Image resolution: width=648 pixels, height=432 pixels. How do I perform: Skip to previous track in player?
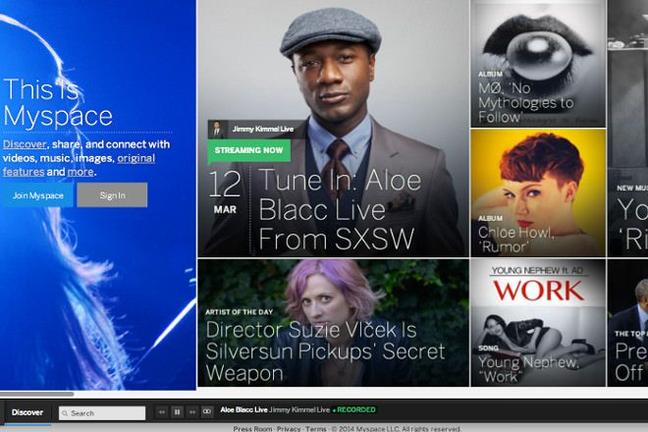pos(162,412)
